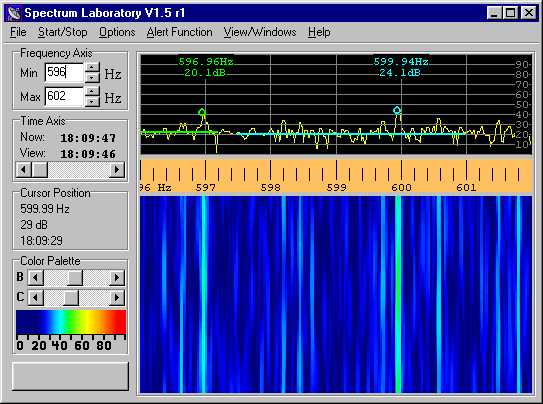Increase Max frequency with the up spinner

click(x=92, y=91)
